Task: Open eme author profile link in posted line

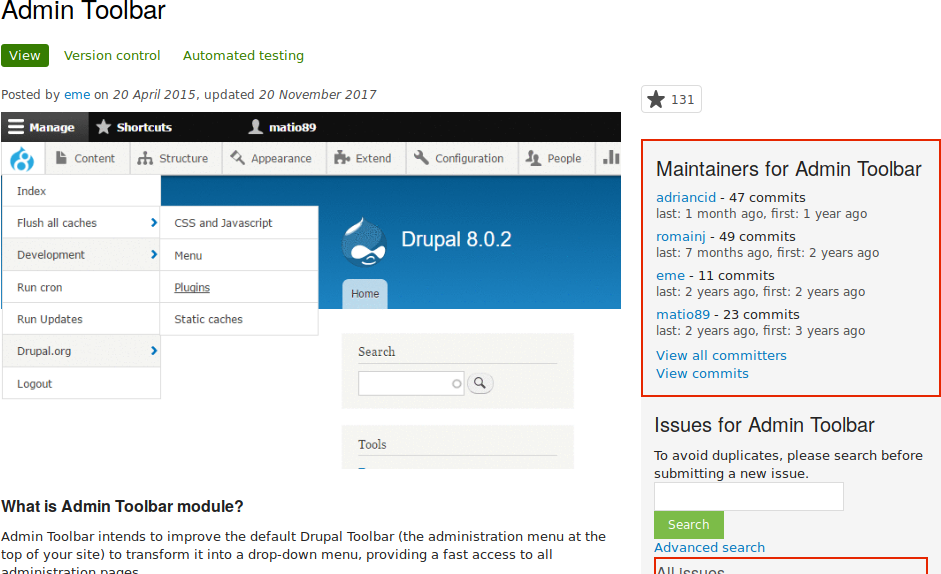Action: tap(77, 94)
